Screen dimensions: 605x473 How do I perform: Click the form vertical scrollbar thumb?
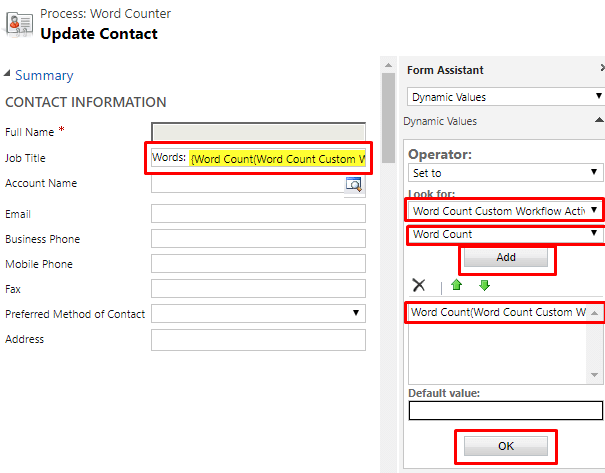(388, 118)
